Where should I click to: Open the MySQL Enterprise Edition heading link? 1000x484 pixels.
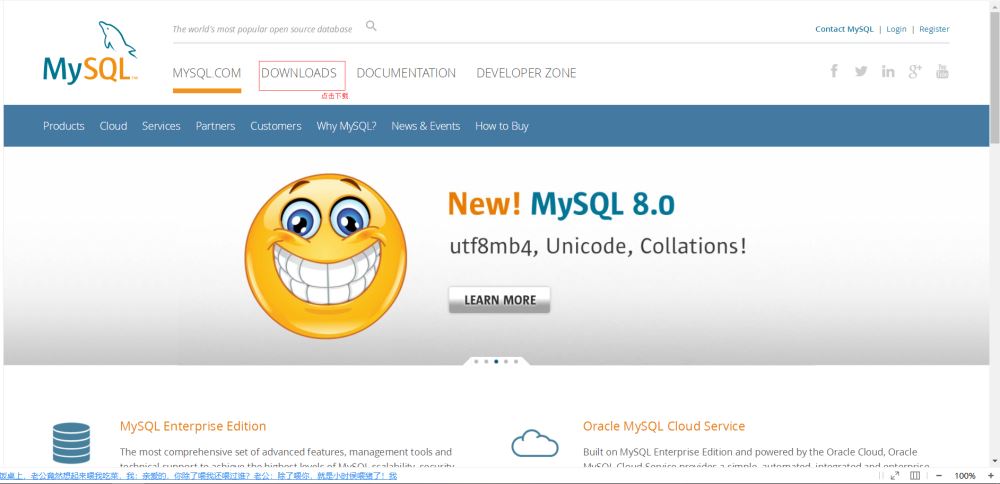coord(193,426)
